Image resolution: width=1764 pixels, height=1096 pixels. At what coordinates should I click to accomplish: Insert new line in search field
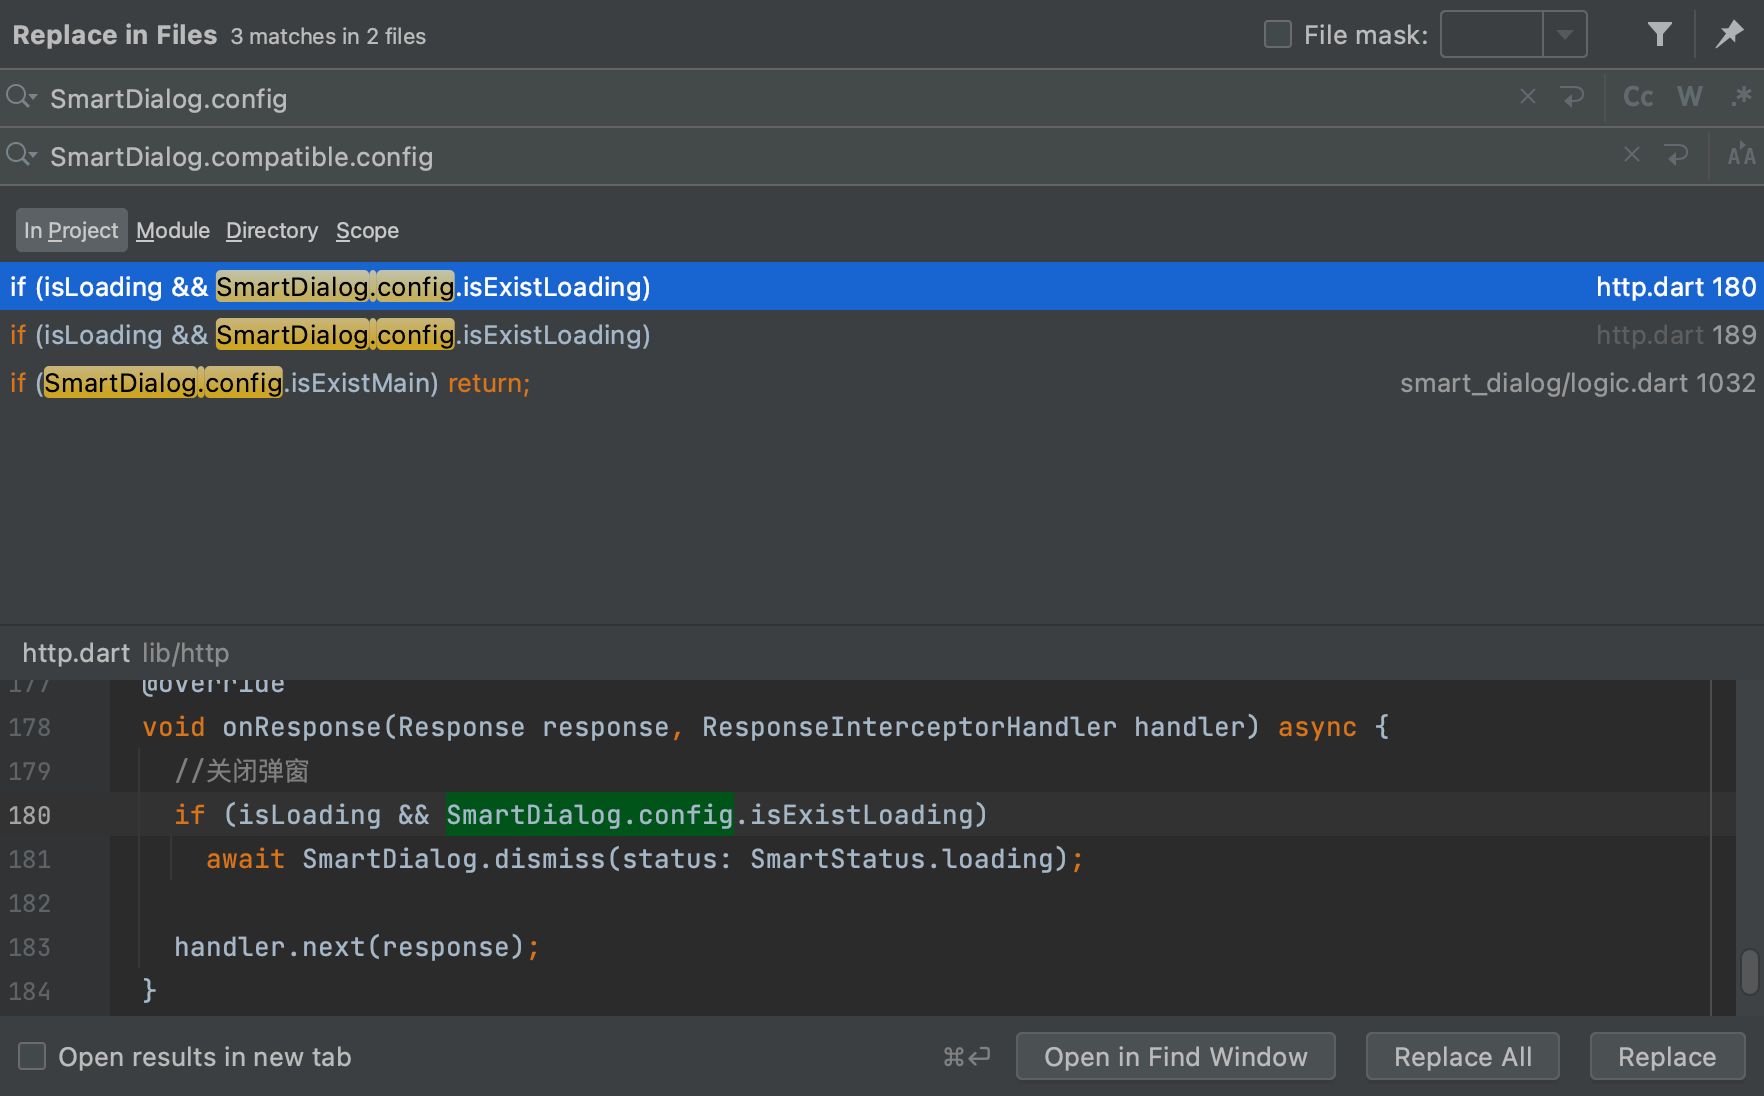click(x=1572, y=97)
